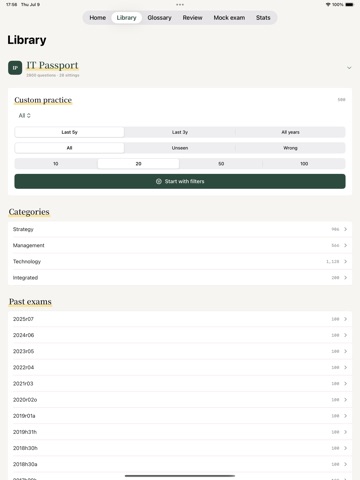Open the Management category

(180, 245)
